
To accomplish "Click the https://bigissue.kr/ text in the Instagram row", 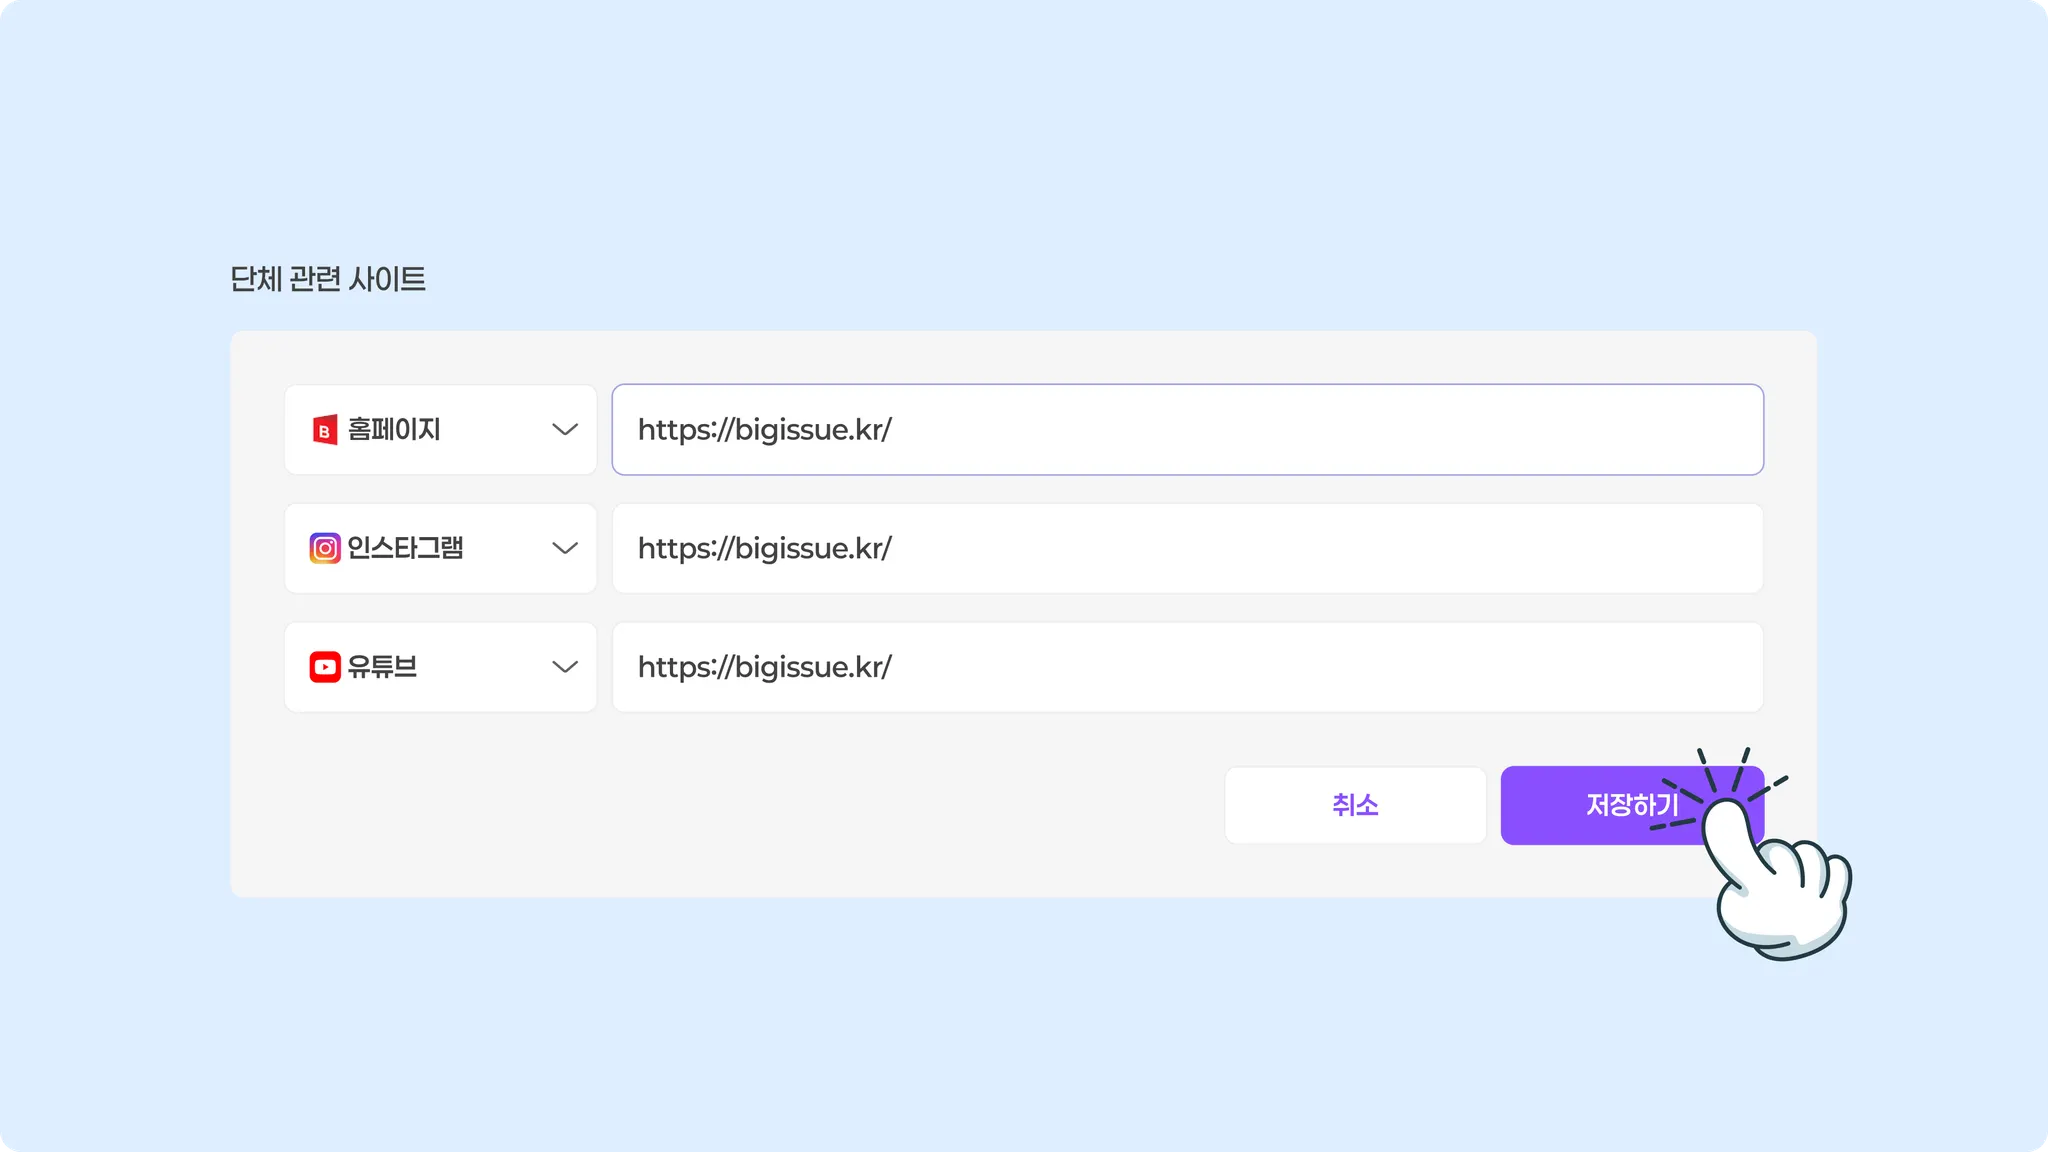I will click(x=765, y=548).
